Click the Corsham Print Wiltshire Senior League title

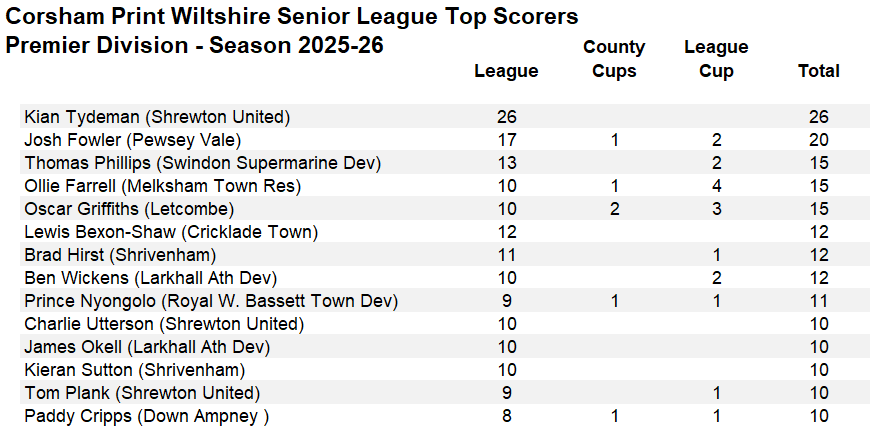click(x=292, y=17)
